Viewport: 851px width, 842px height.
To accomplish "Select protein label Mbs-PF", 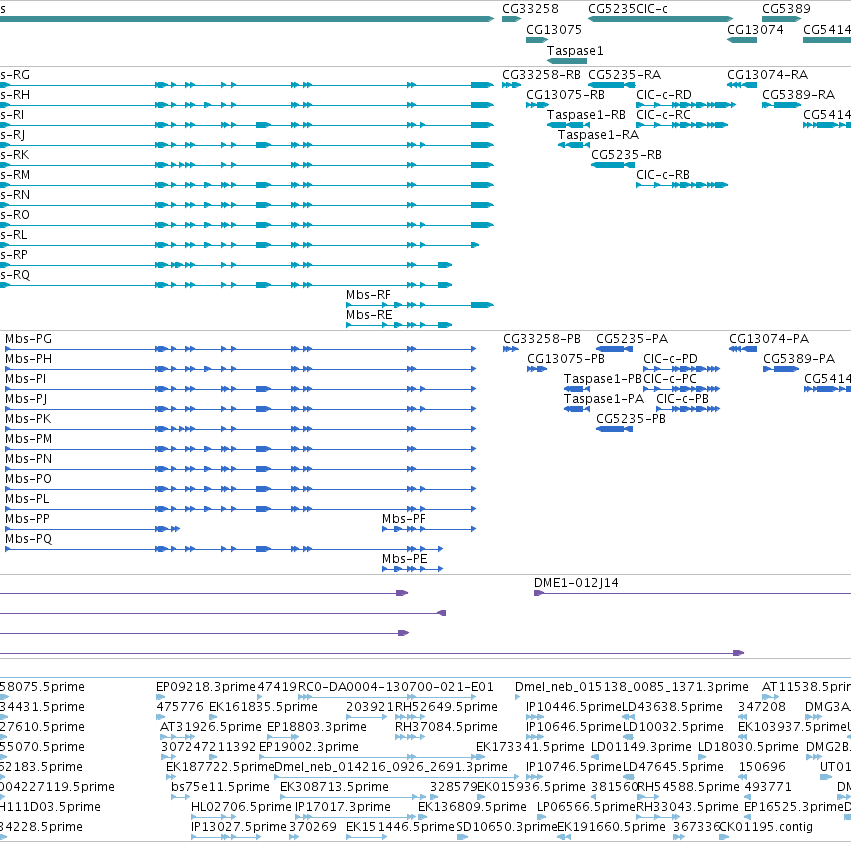I will click(x=403, y=519).
